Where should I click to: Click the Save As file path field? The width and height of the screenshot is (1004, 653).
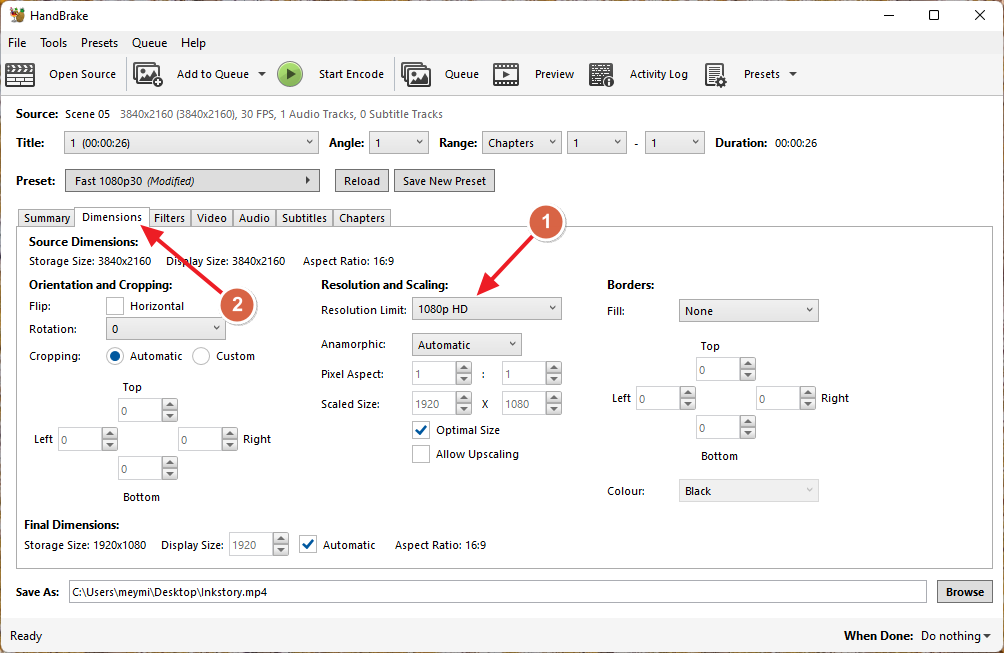point(497,592)
